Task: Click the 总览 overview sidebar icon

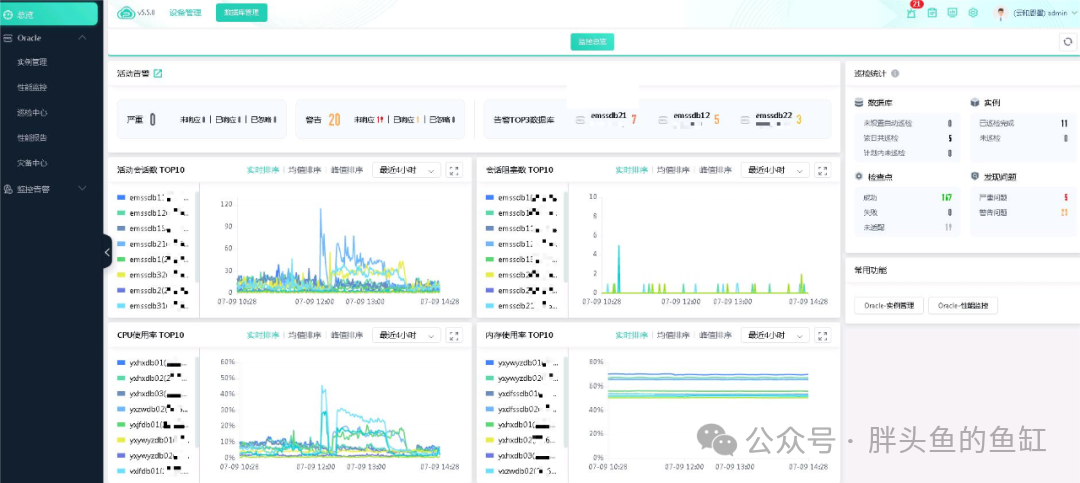Action: tap(9, 14)
